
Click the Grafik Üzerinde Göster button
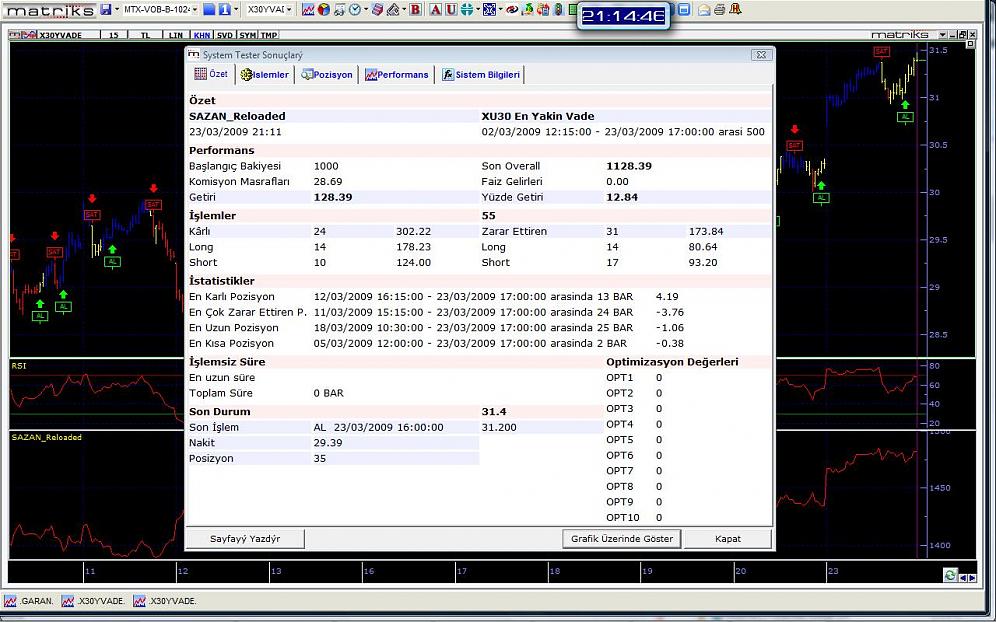tap(621, 539)
